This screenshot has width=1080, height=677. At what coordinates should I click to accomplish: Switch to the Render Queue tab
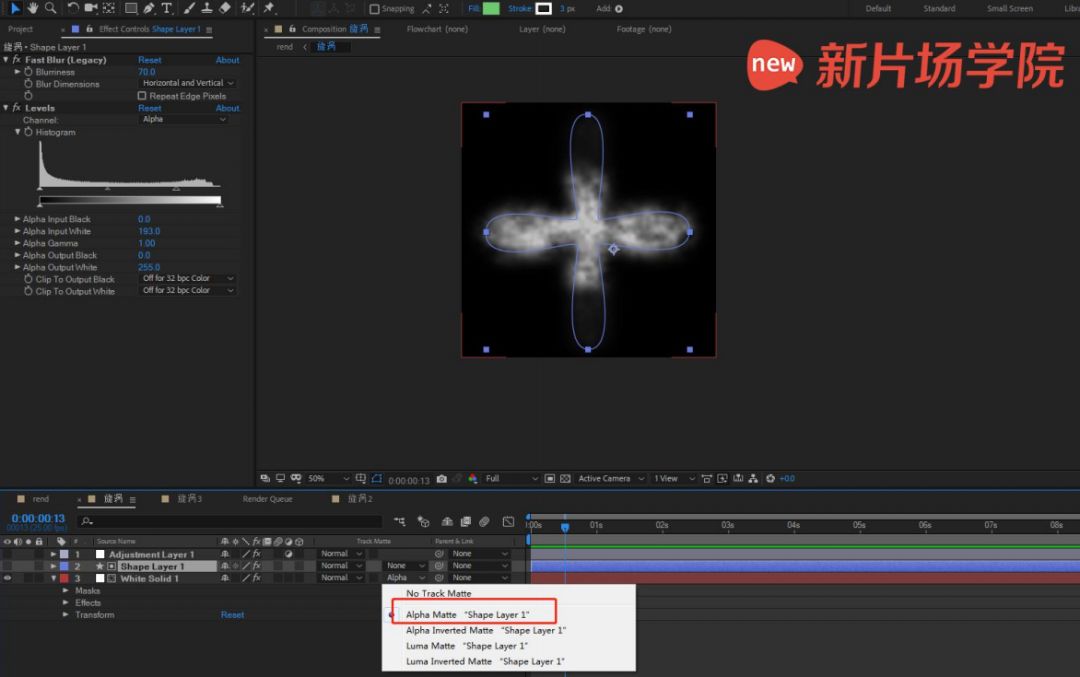267,499
